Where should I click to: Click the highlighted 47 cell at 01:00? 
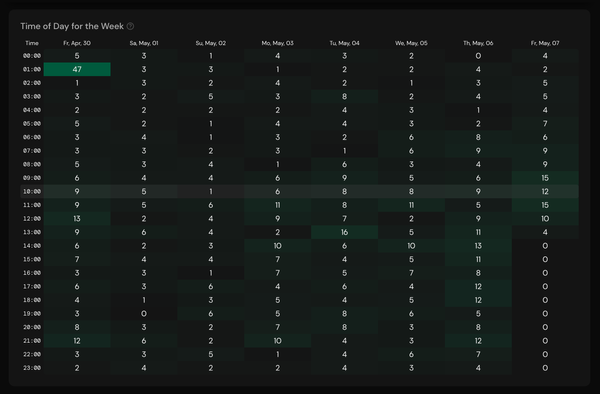[x=77, y=69]
